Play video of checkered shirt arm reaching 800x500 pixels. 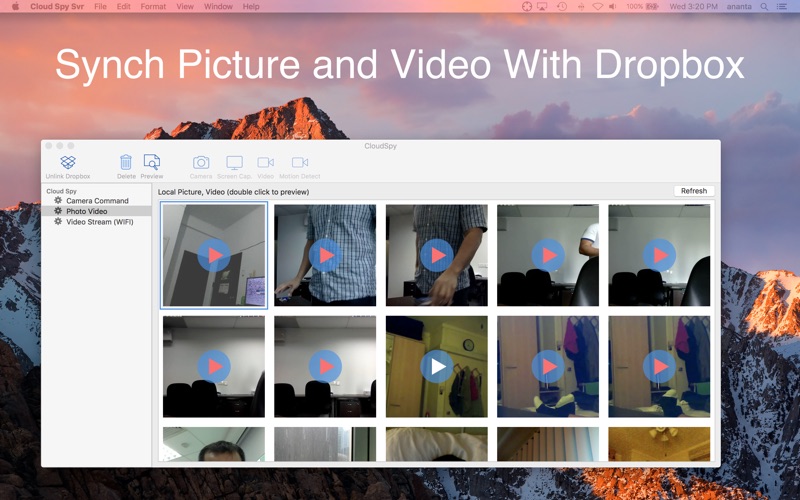coord(437,255)
